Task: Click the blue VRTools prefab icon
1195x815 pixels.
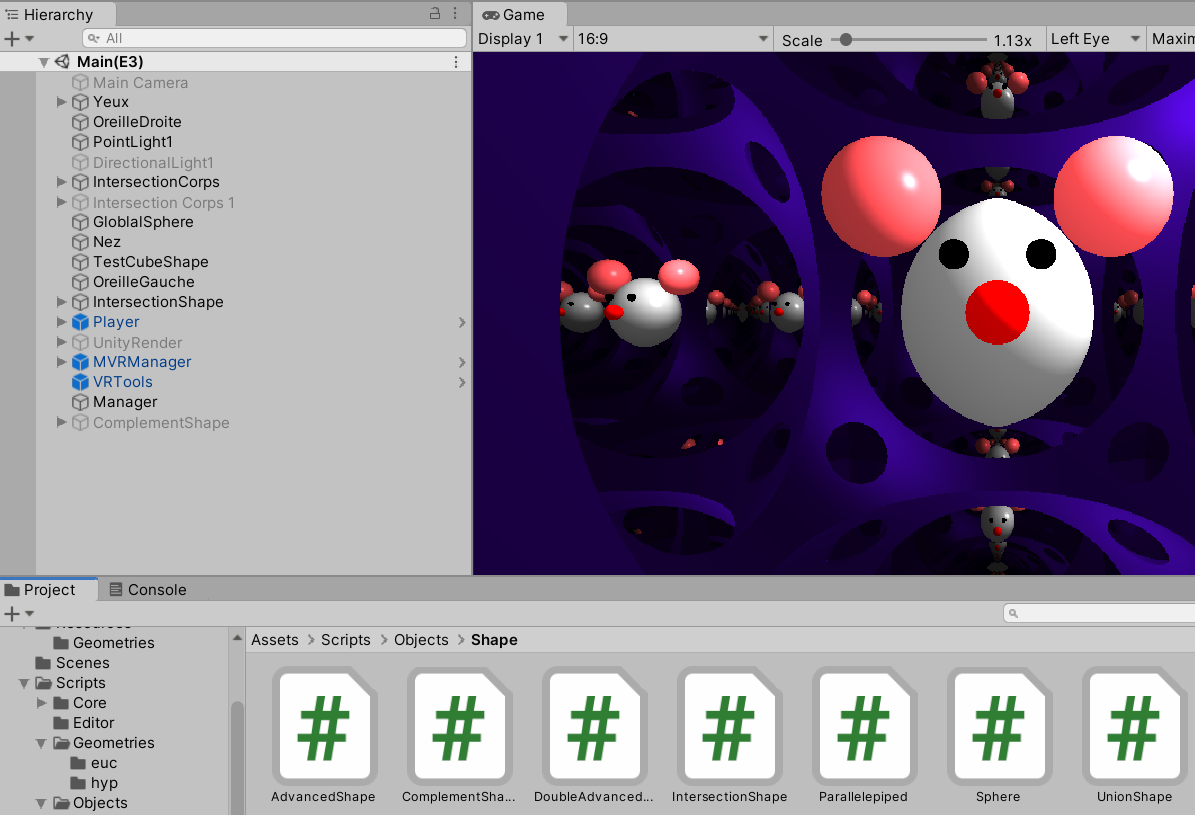Action: [x=80, y=382]
